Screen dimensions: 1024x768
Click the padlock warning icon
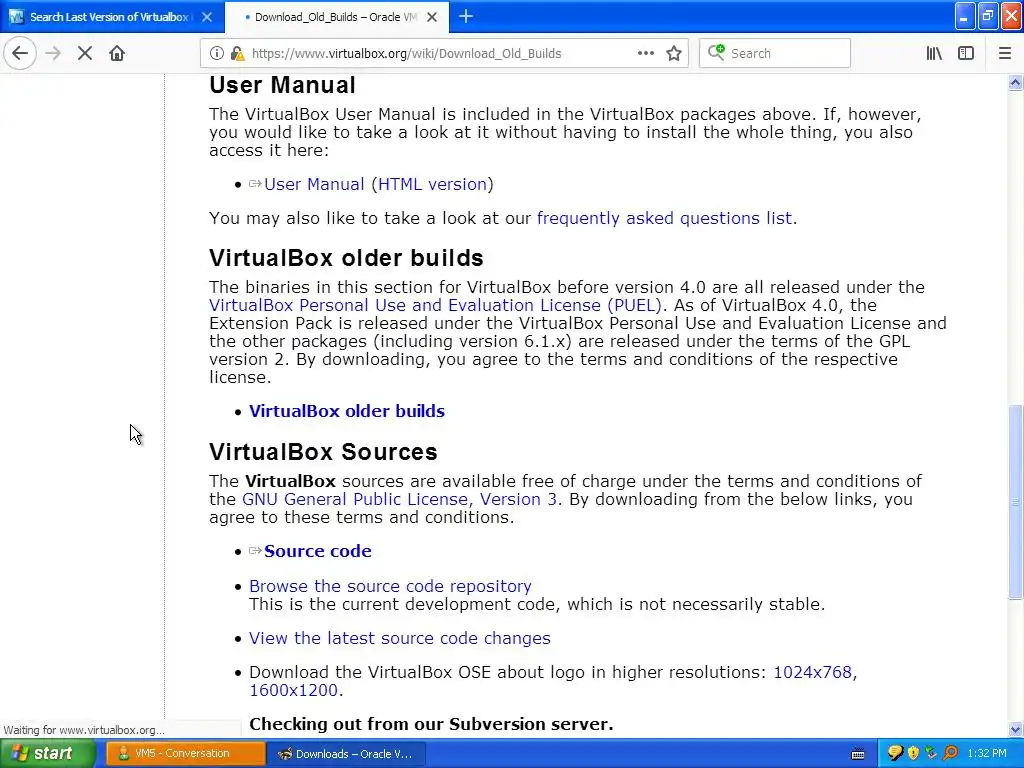[238, 54]
